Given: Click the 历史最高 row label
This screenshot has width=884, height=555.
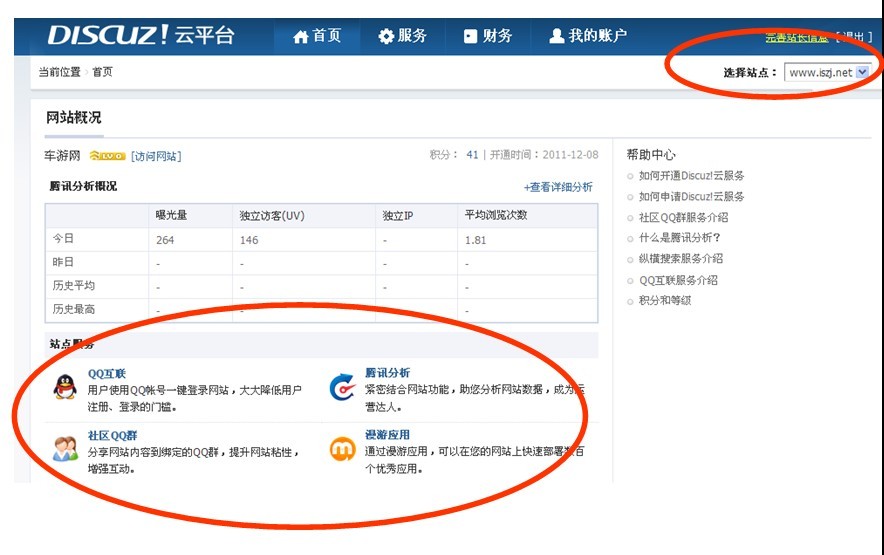Looking at the screenshot, I should click(x=73, y=309).
